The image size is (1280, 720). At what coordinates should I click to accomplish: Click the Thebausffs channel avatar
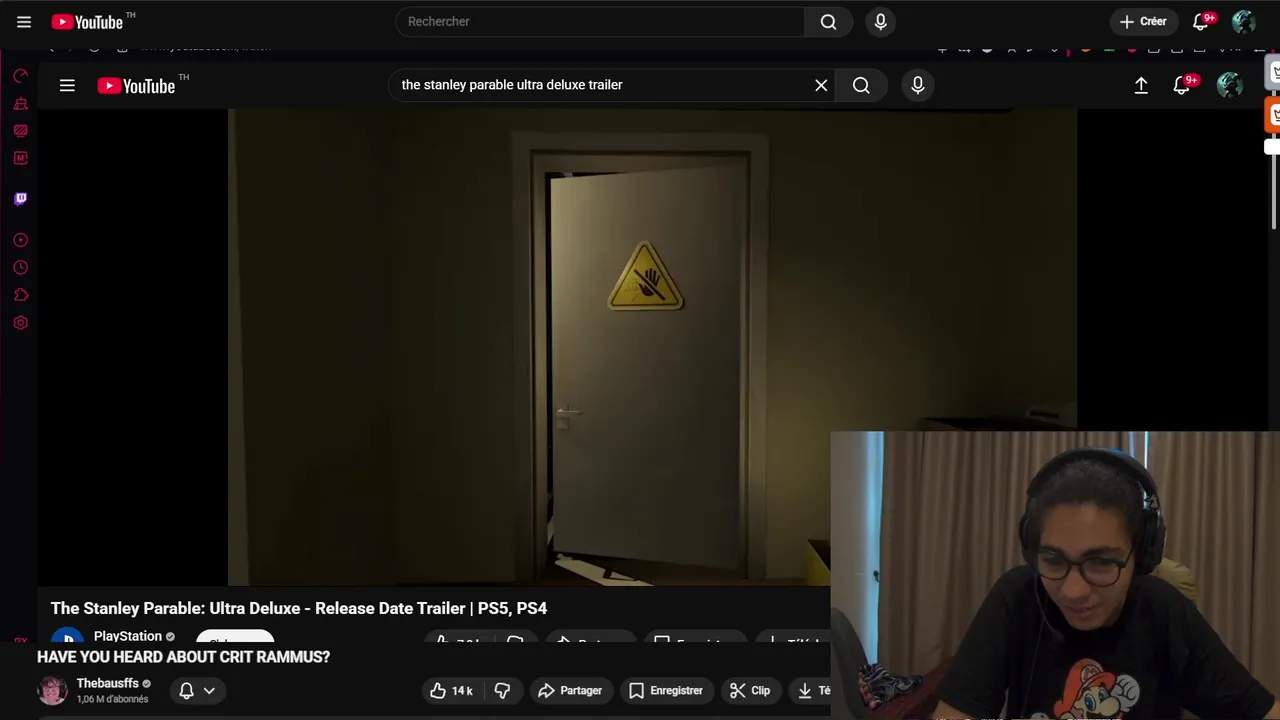click(x=52, y=690)
